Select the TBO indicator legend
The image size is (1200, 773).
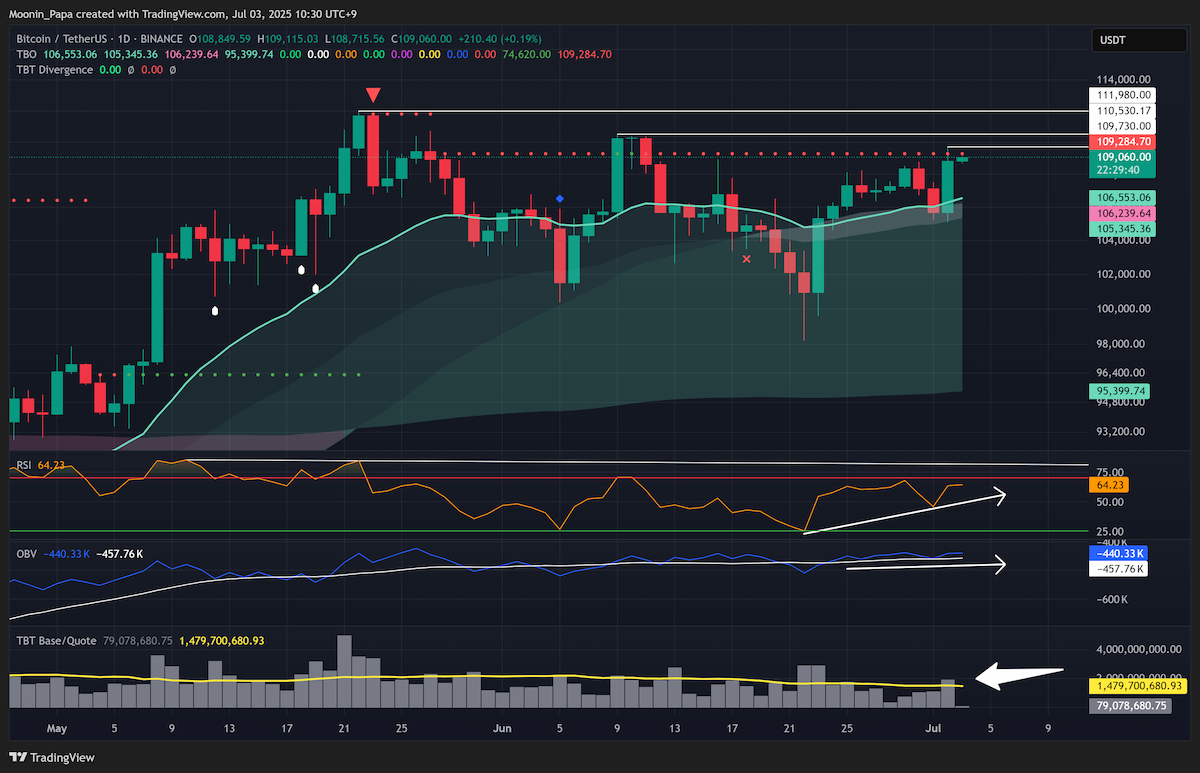28,54
